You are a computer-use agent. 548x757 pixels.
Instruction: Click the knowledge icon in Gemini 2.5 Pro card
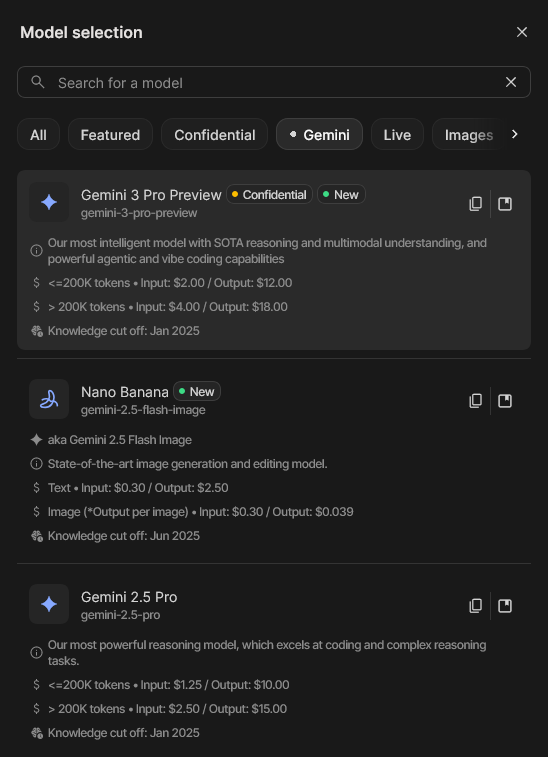click(37, 733)
